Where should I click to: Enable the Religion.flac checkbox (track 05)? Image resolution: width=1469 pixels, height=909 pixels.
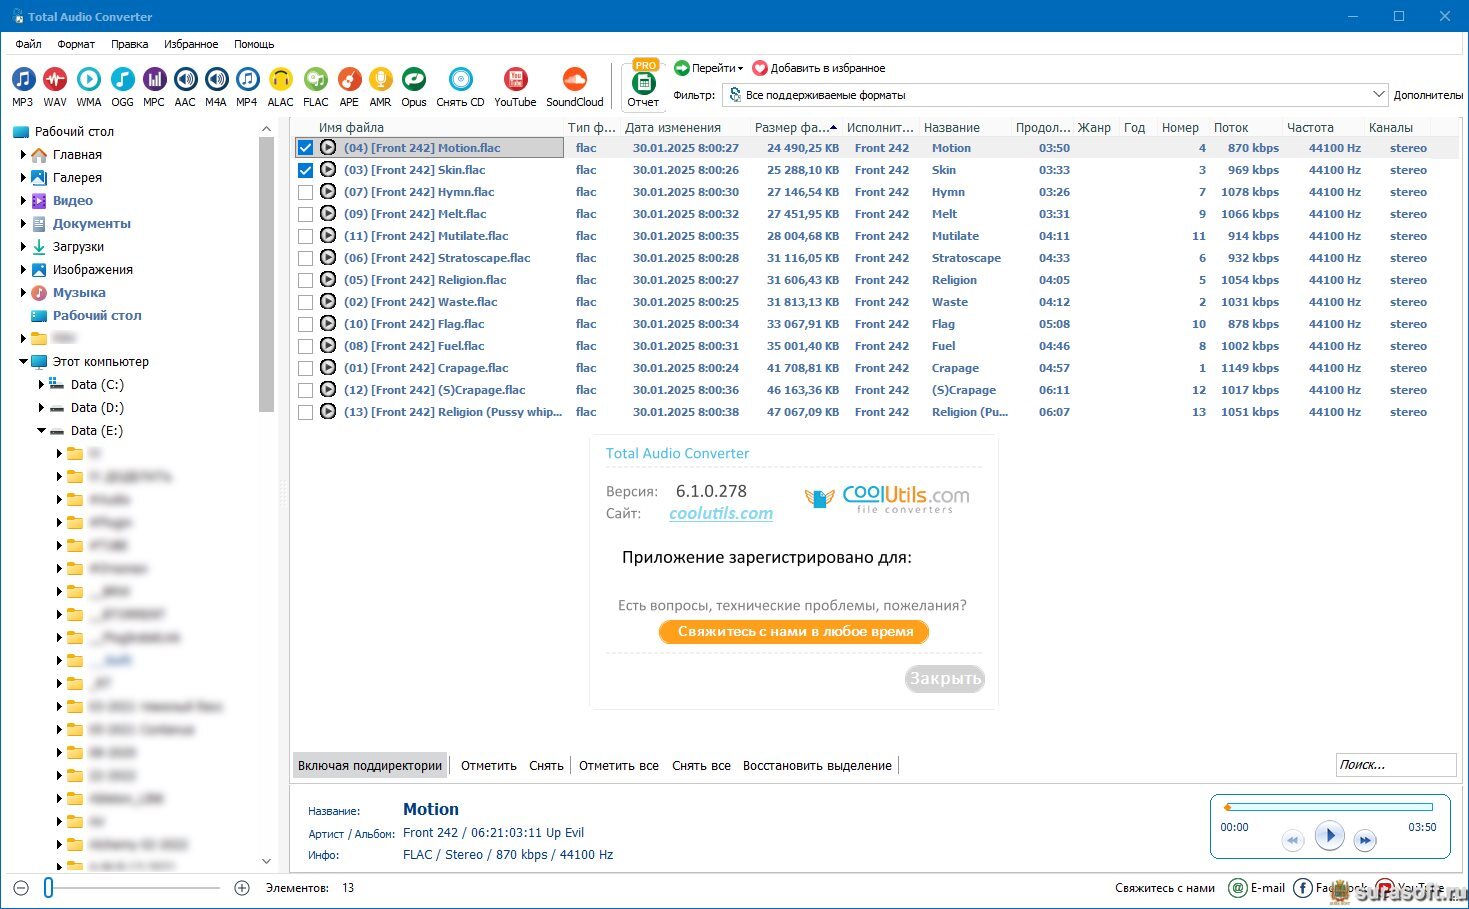tap(305, 279)
